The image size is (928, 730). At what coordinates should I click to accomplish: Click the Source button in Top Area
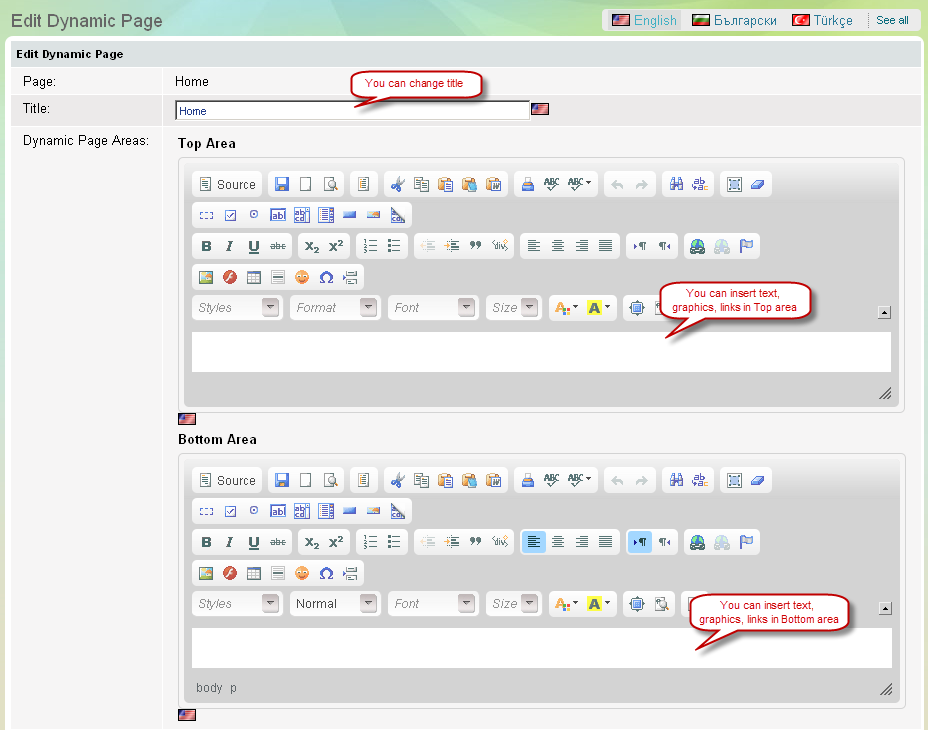(x=227, y=185)
